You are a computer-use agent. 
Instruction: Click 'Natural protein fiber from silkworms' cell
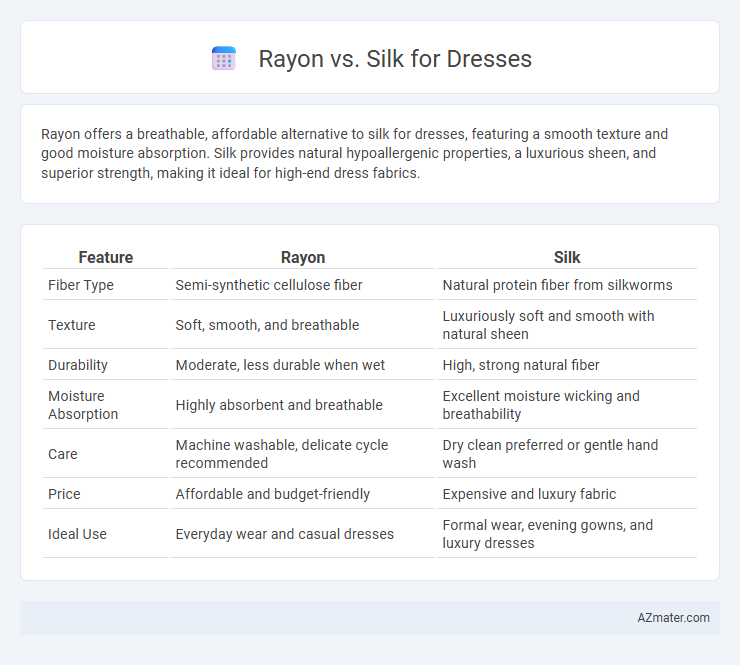coord(557,285)
